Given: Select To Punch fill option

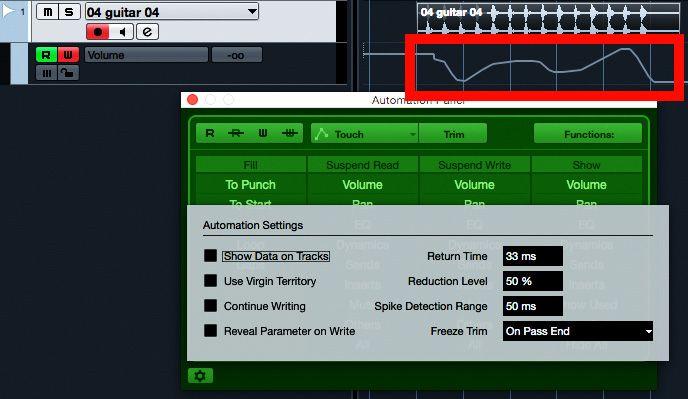Looking at the screenshot, I should click(x=251, y=185).
